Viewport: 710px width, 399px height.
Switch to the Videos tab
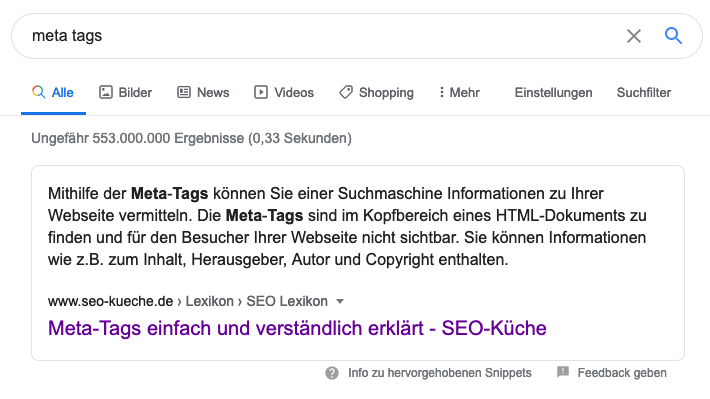tap(284, 92)
